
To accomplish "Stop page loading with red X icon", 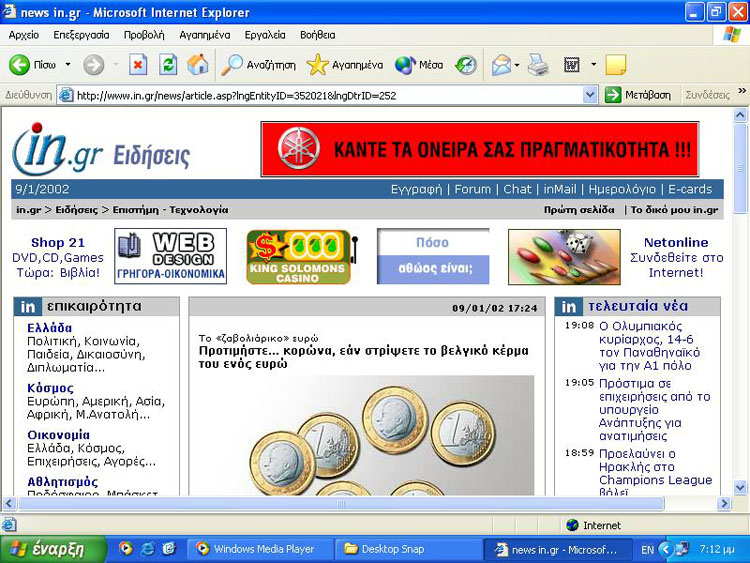I will tap(138, 65).
